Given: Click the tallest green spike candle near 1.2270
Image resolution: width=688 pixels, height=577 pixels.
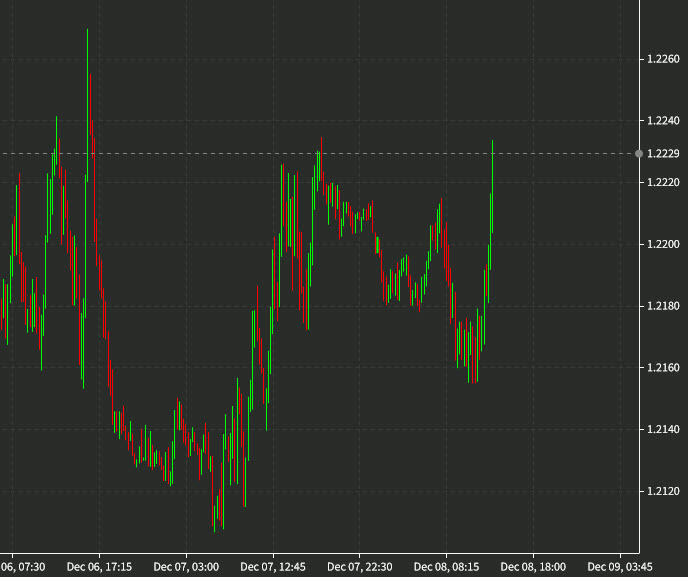Looking at the screenshot, I should 88,105.
